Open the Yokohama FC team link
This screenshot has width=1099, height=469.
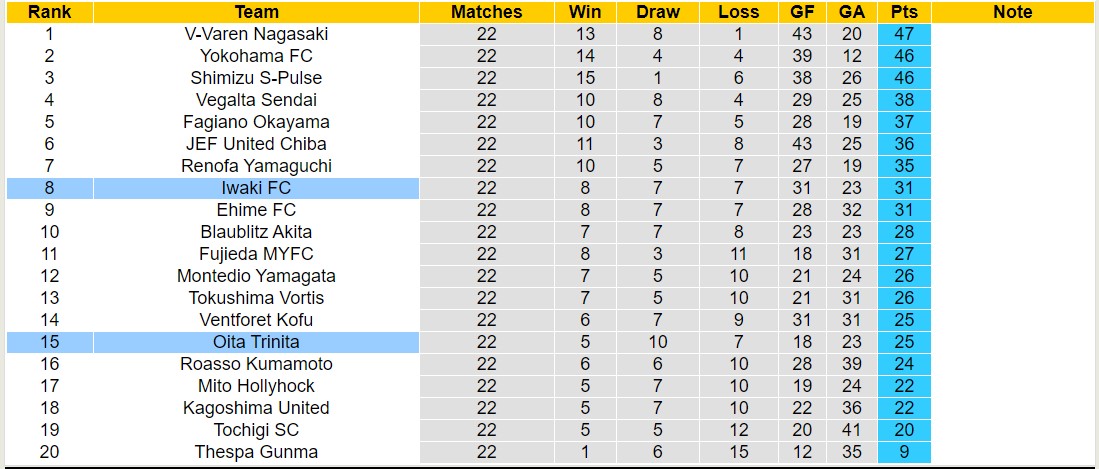[256, 56]
